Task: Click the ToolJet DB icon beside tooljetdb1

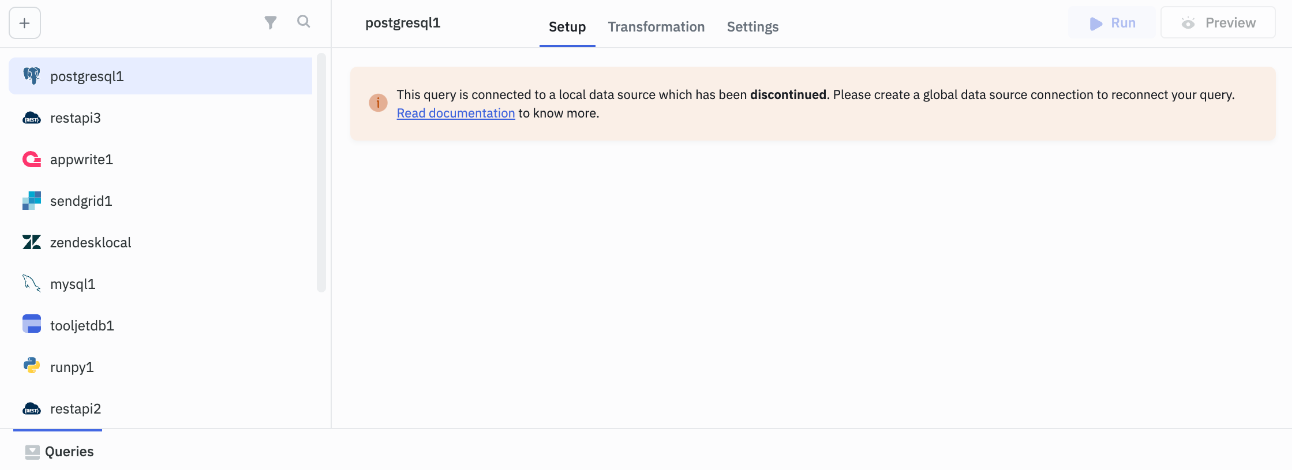Action: [x=31, y=325]
